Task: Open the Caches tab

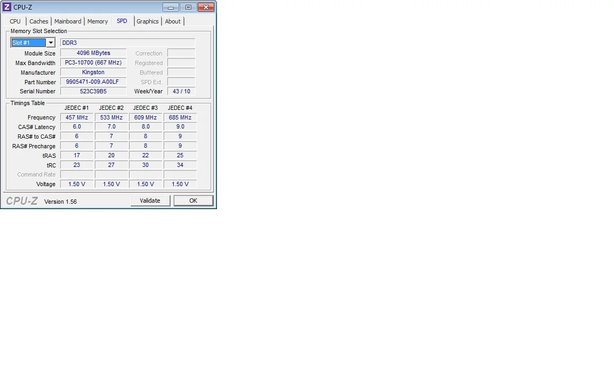Action: point(39,22)
